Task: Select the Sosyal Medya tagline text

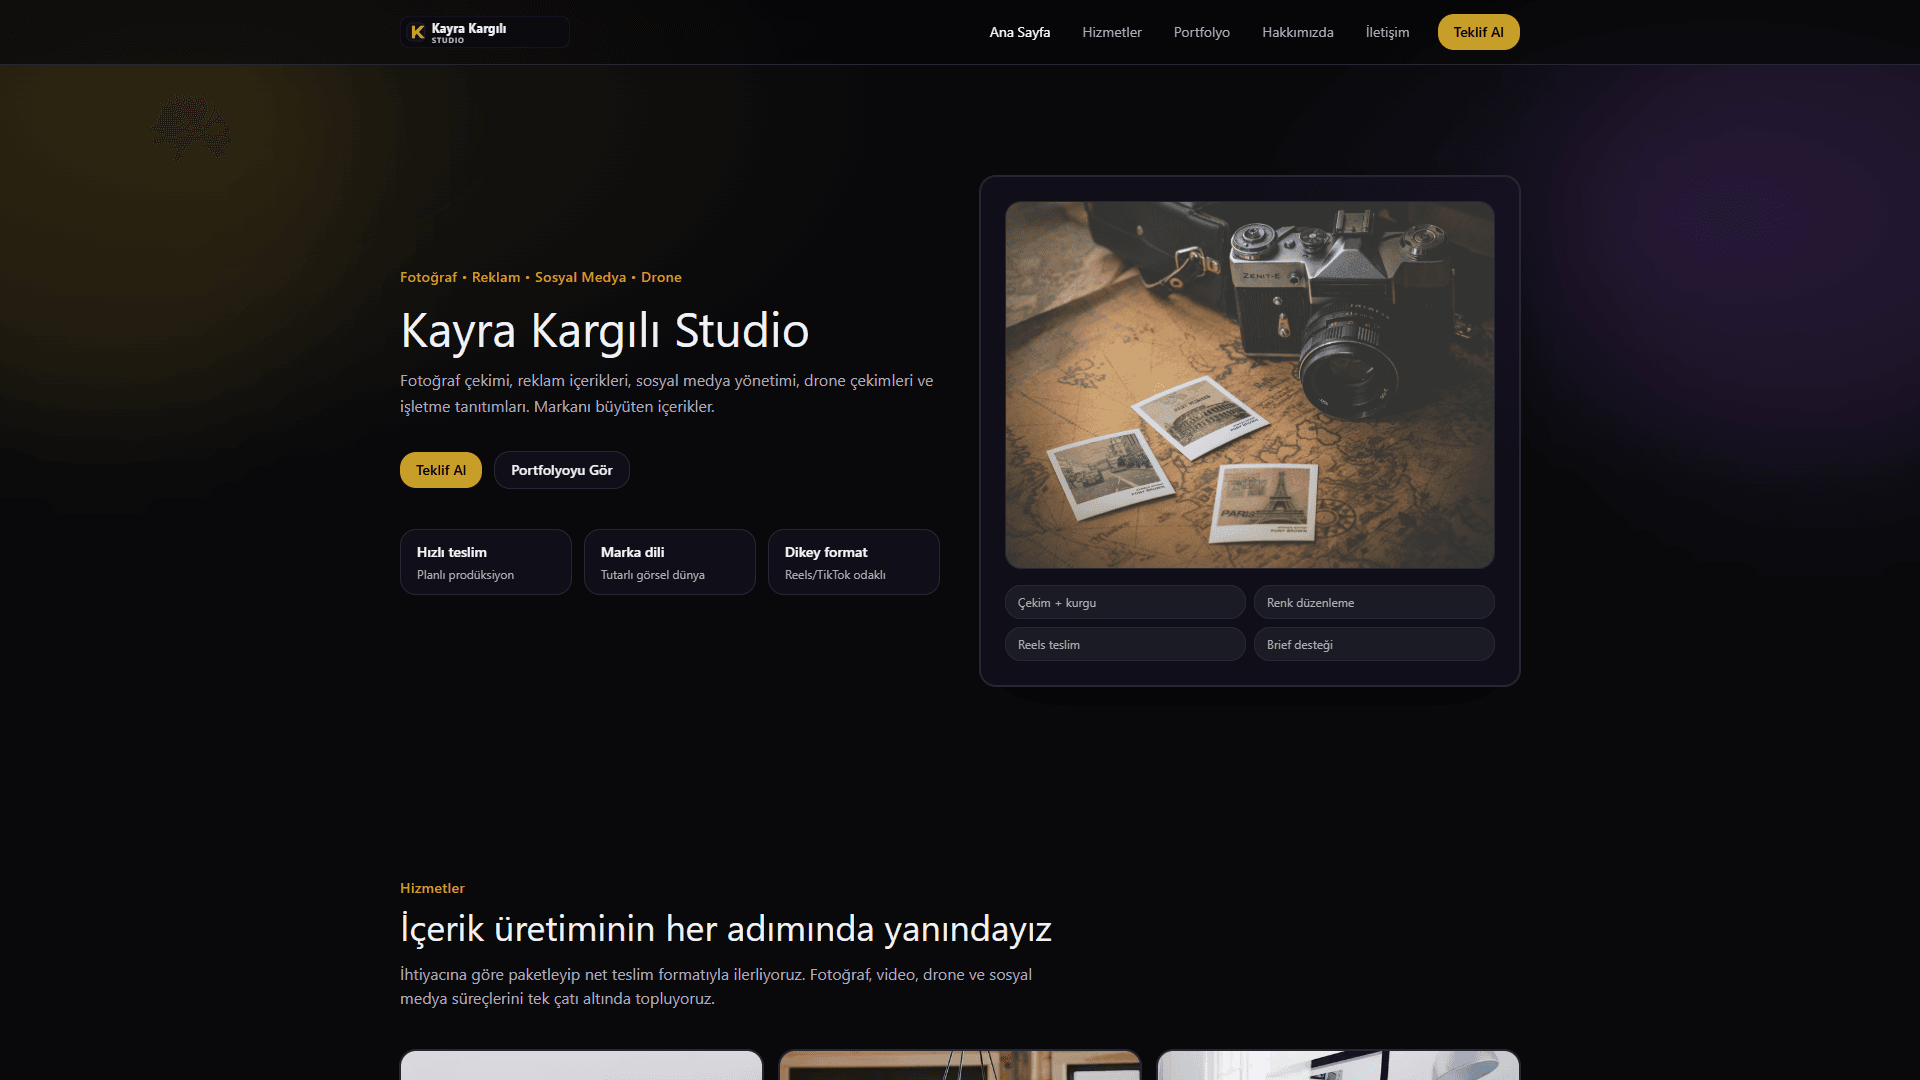Action: click(580, 277)
